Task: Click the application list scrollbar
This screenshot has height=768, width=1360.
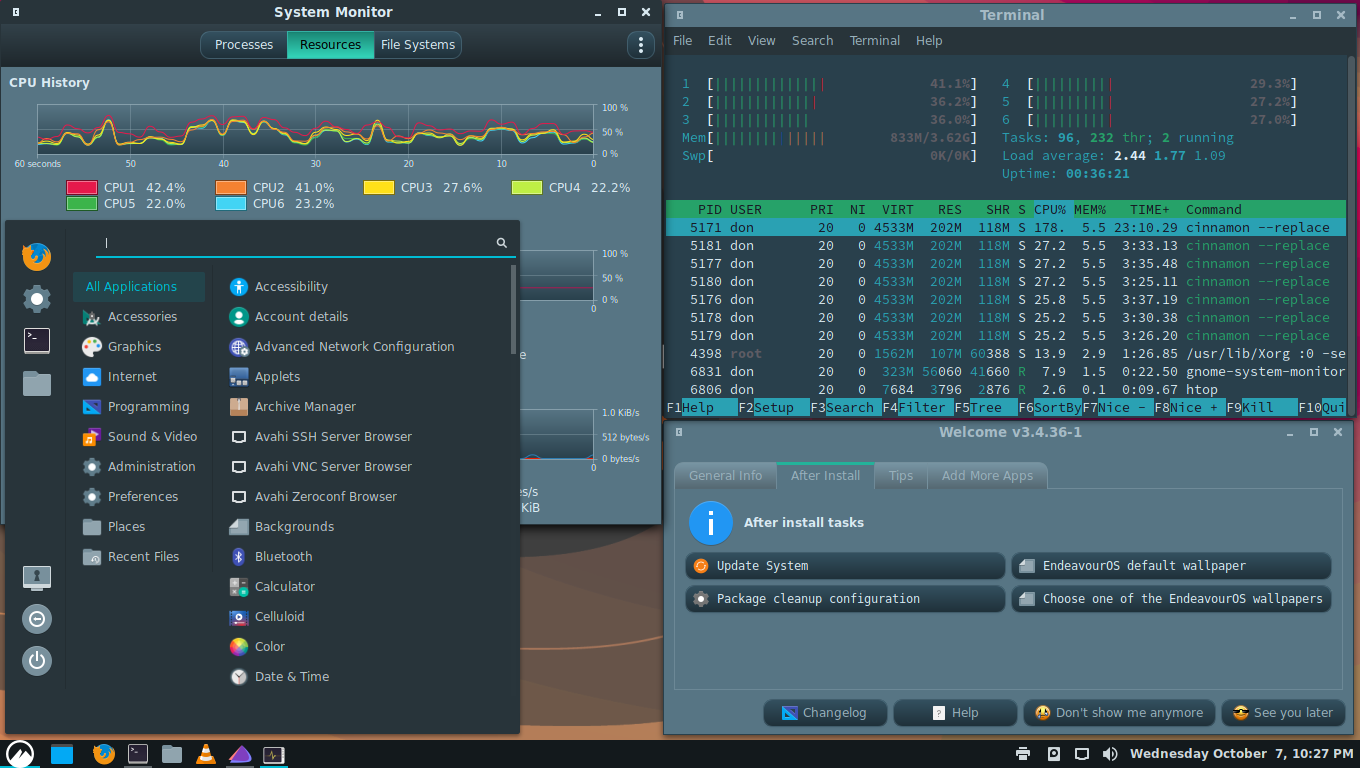Action: (514, 310)
